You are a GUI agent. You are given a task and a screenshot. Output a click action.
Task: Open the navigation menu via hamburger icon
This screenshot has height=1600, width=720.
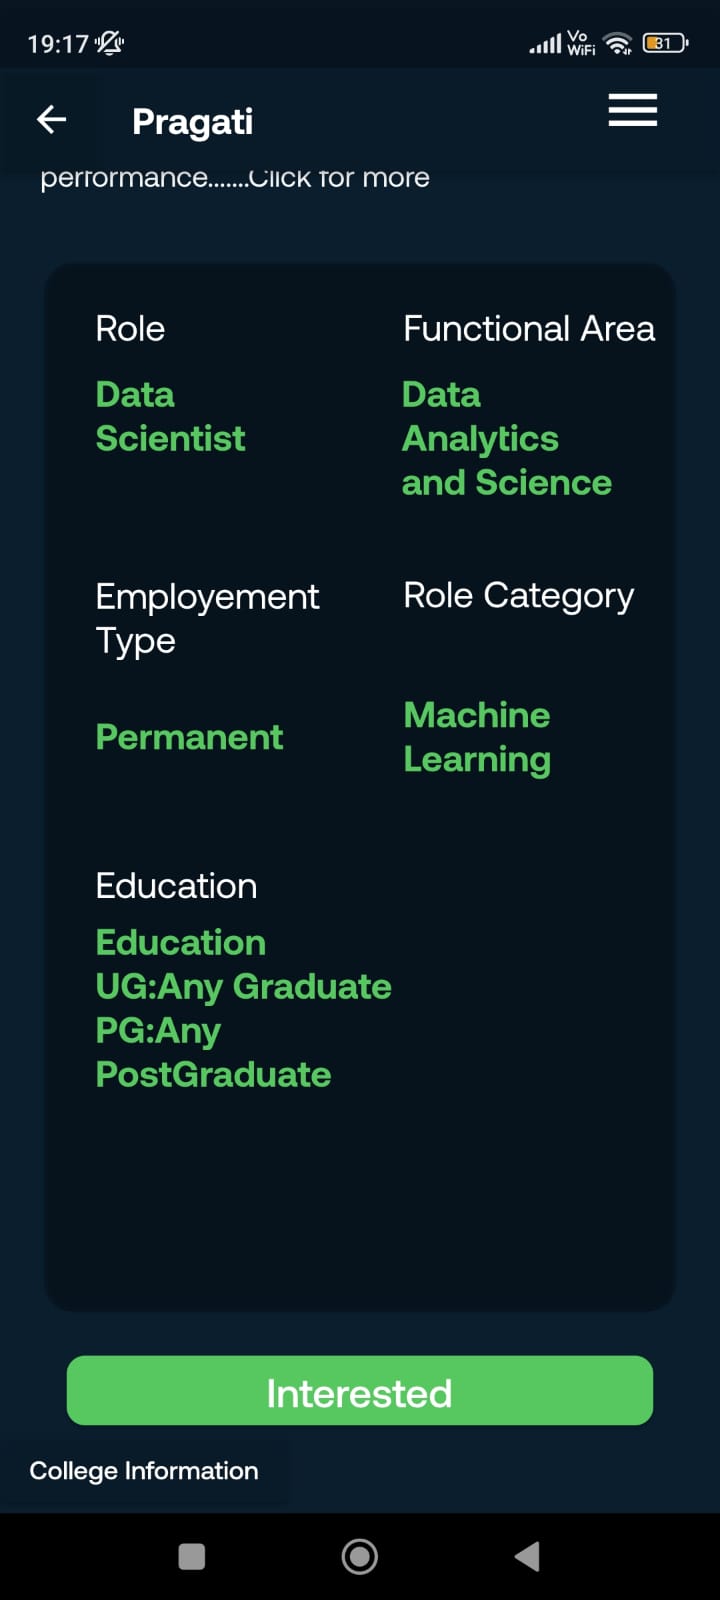pyautogui.click(x=632, y=111)
